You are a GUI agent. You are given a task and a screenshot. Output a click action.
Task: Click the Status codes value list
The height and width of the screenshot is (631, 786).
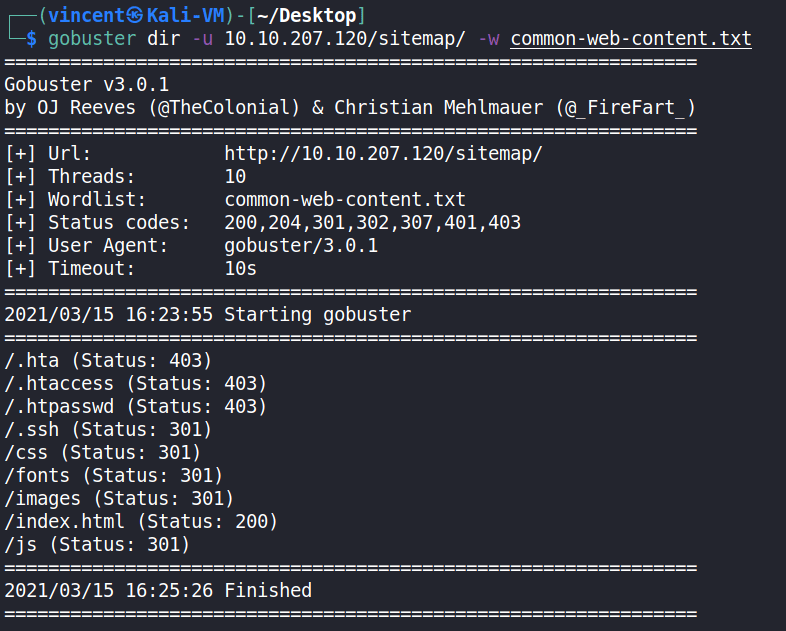tap(372, 222)
